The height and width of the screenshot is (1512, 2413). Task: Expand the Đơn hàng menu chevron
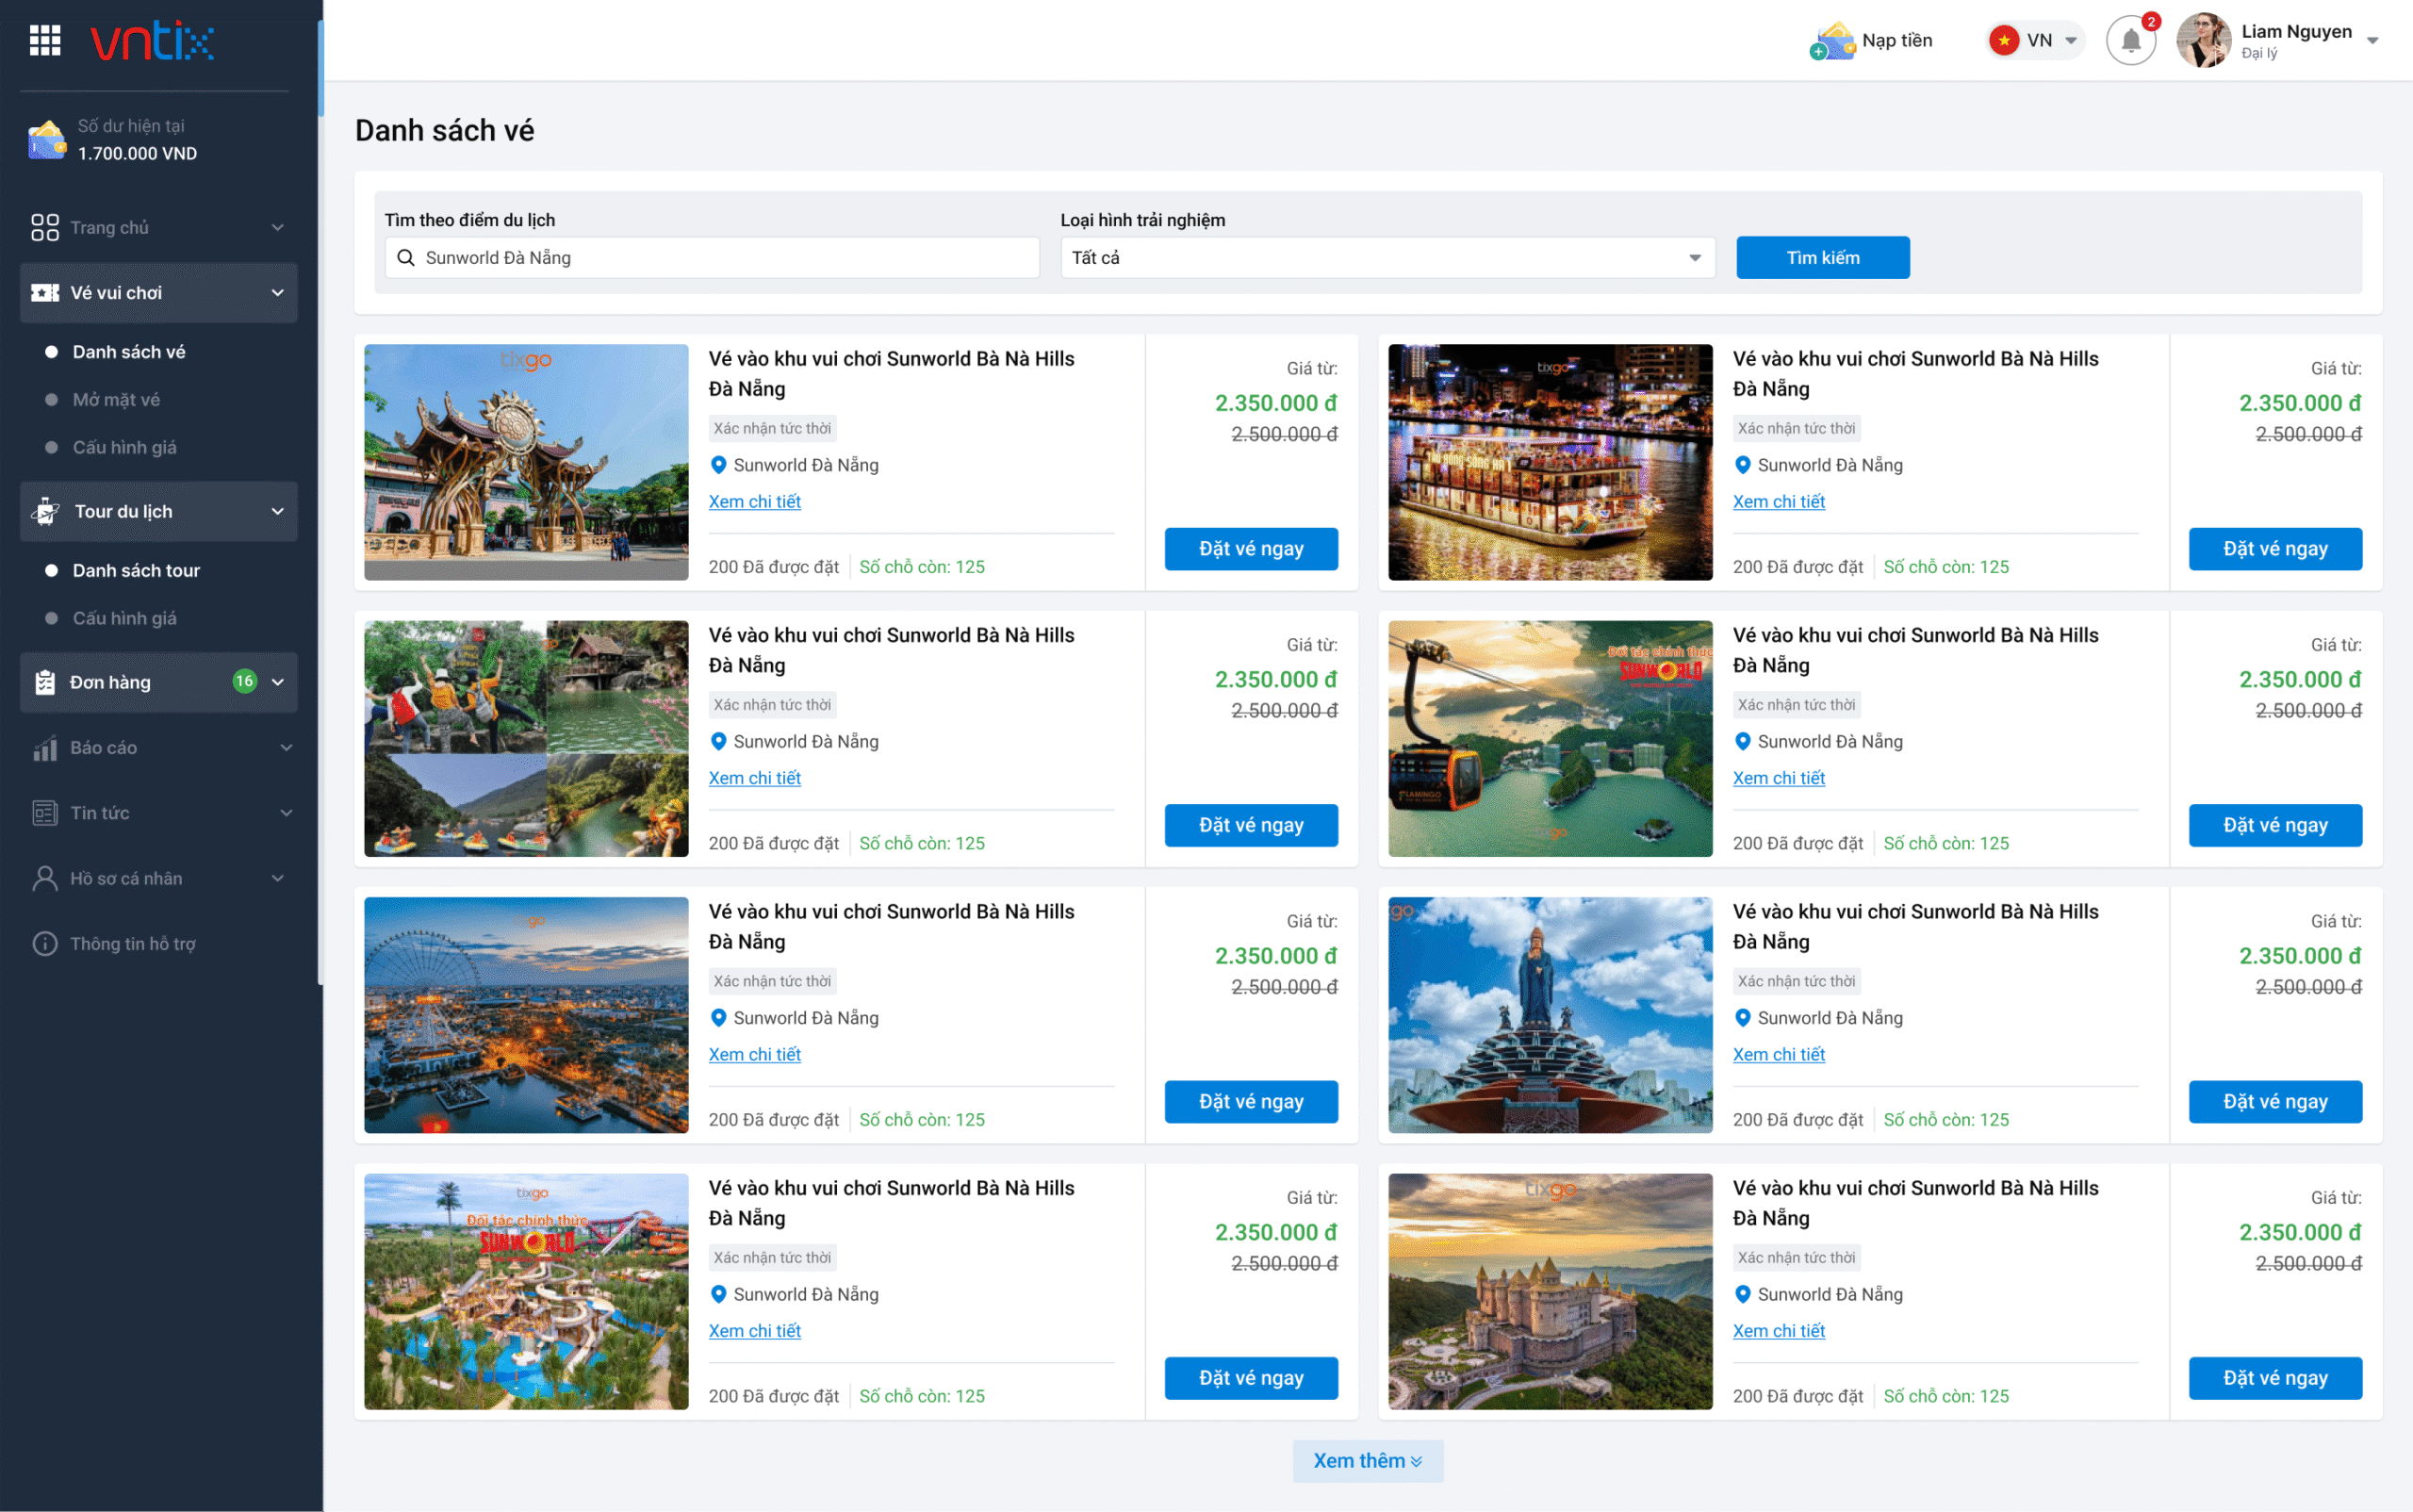click(x=278, y=682)
